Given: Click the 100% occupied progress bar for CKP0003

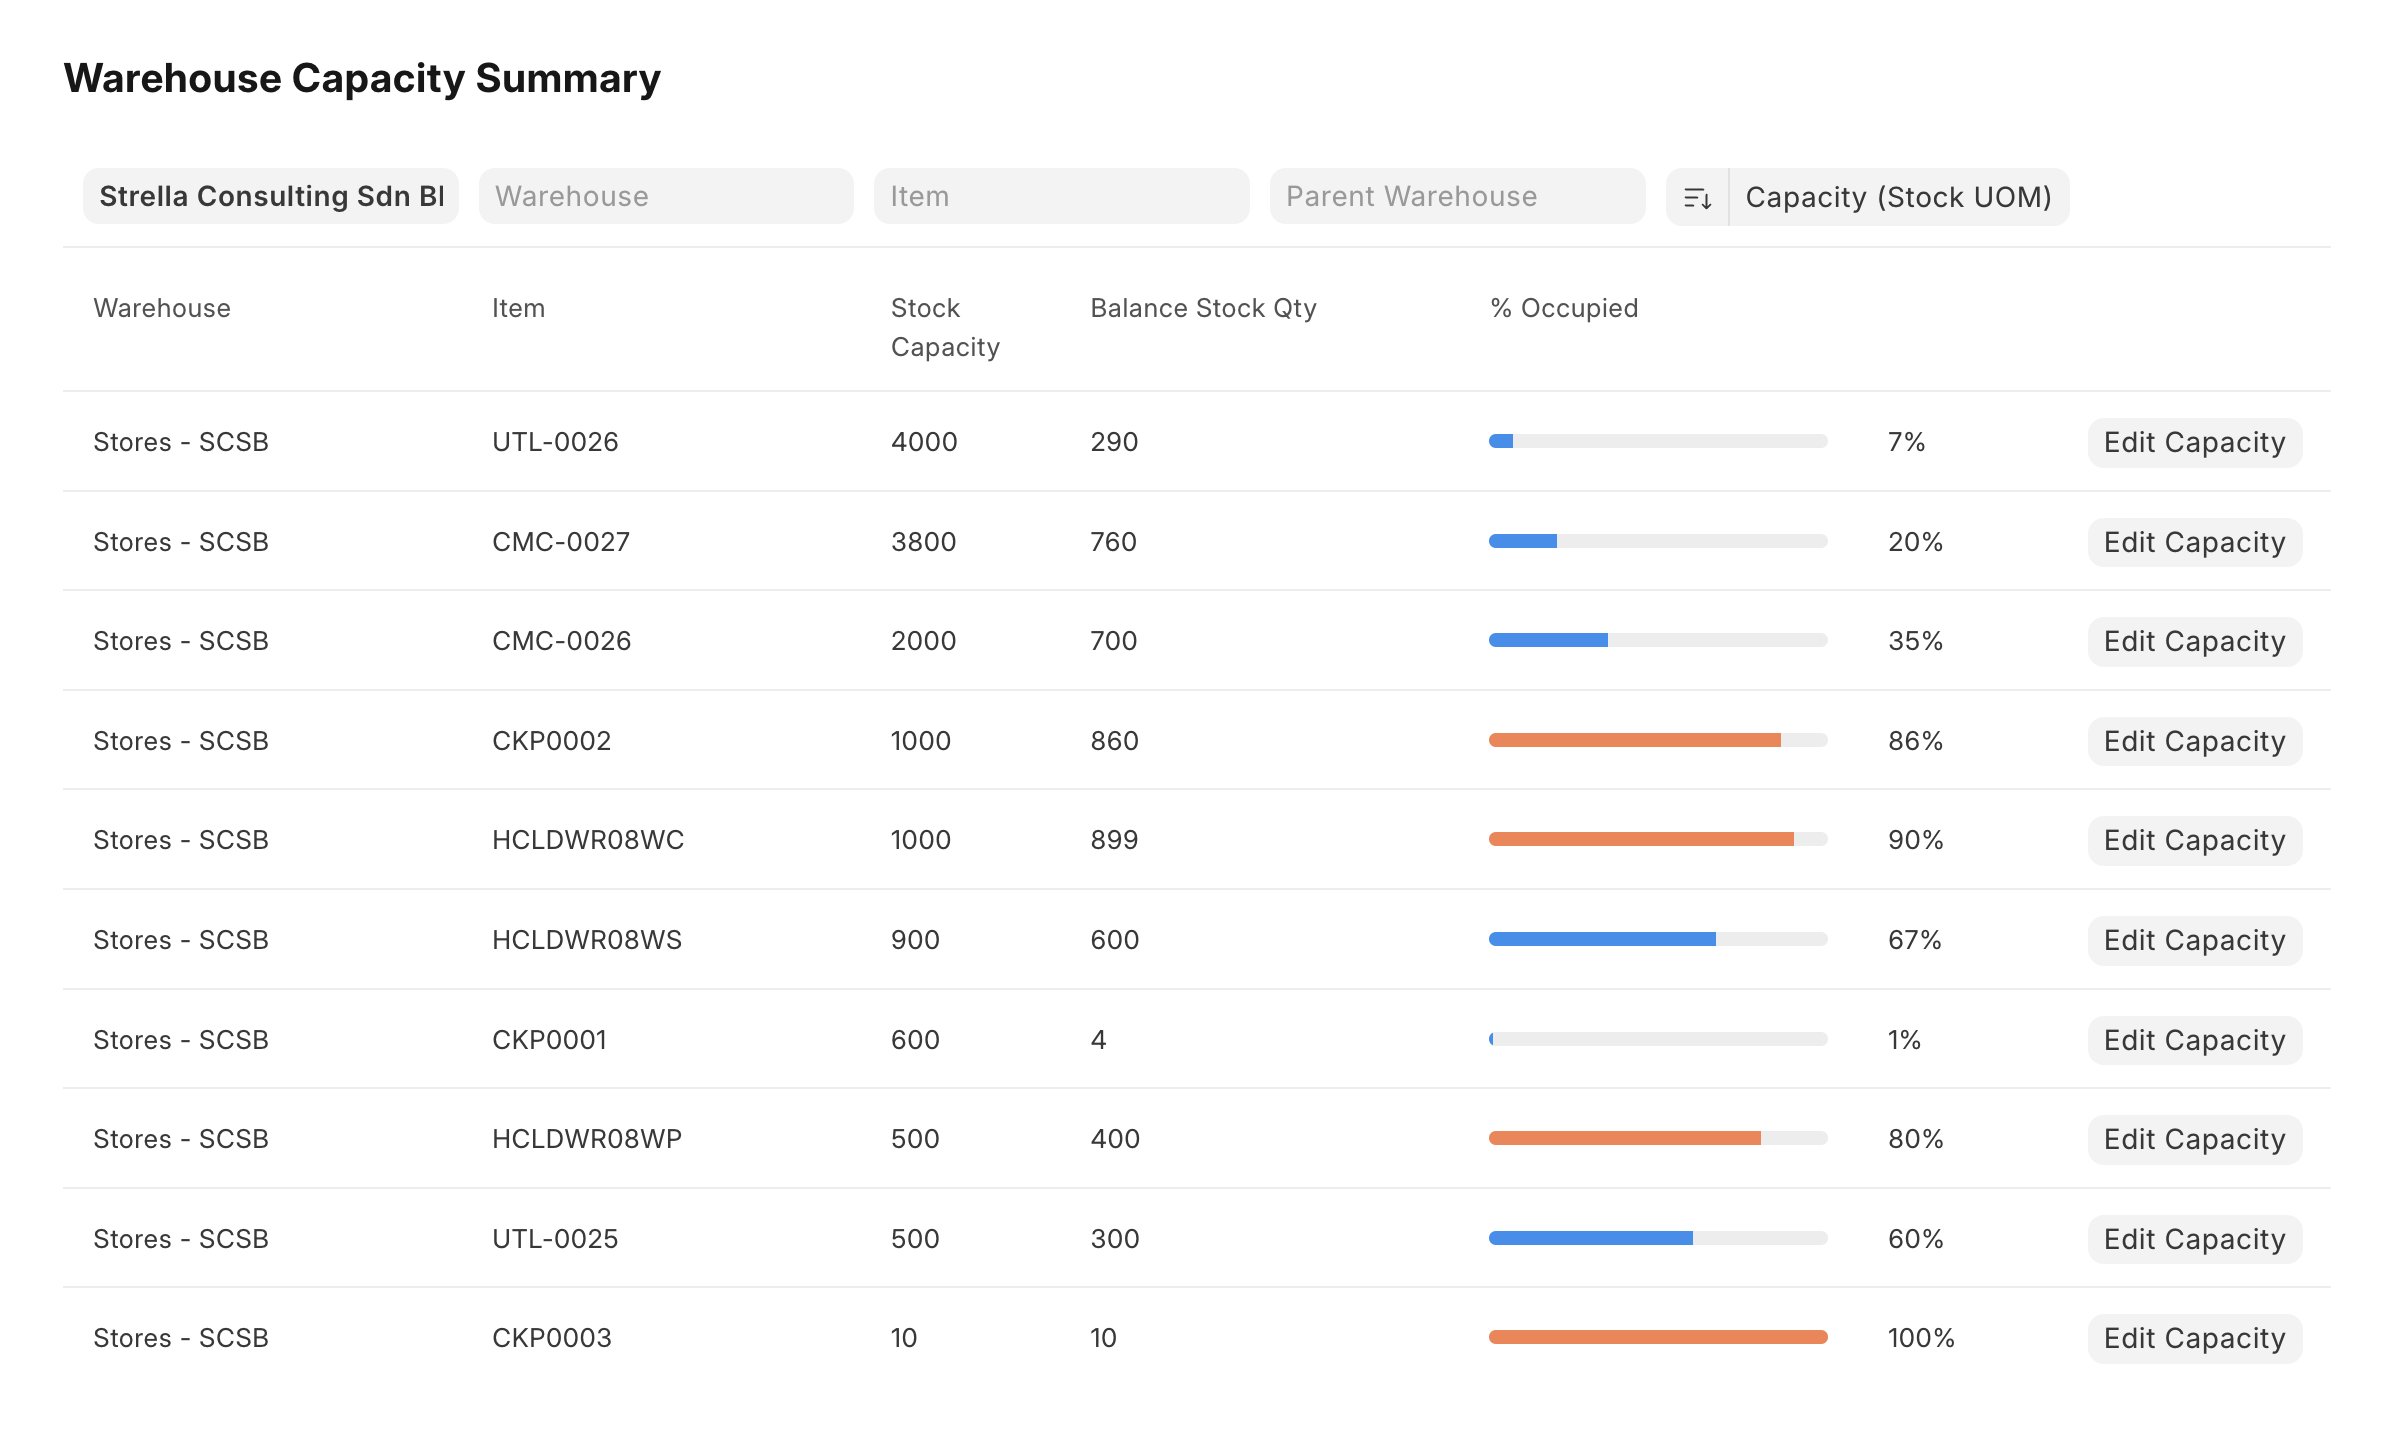Looking at the screenshot, I should coord(1657,1337).
